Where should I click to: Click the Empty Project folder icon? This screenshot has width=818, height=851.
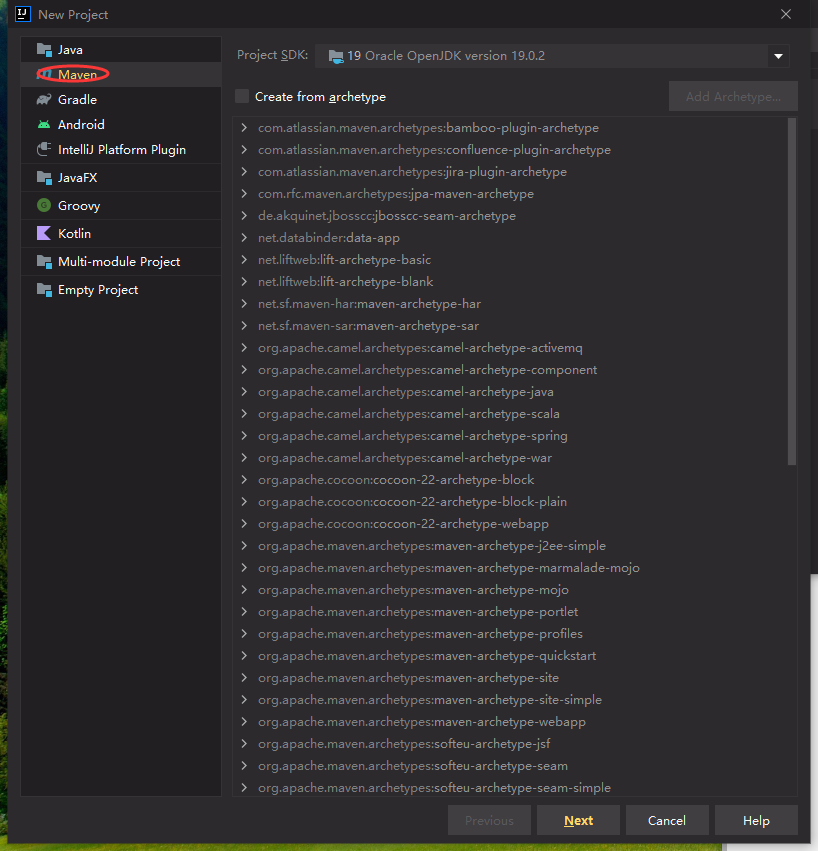point(44,290)
